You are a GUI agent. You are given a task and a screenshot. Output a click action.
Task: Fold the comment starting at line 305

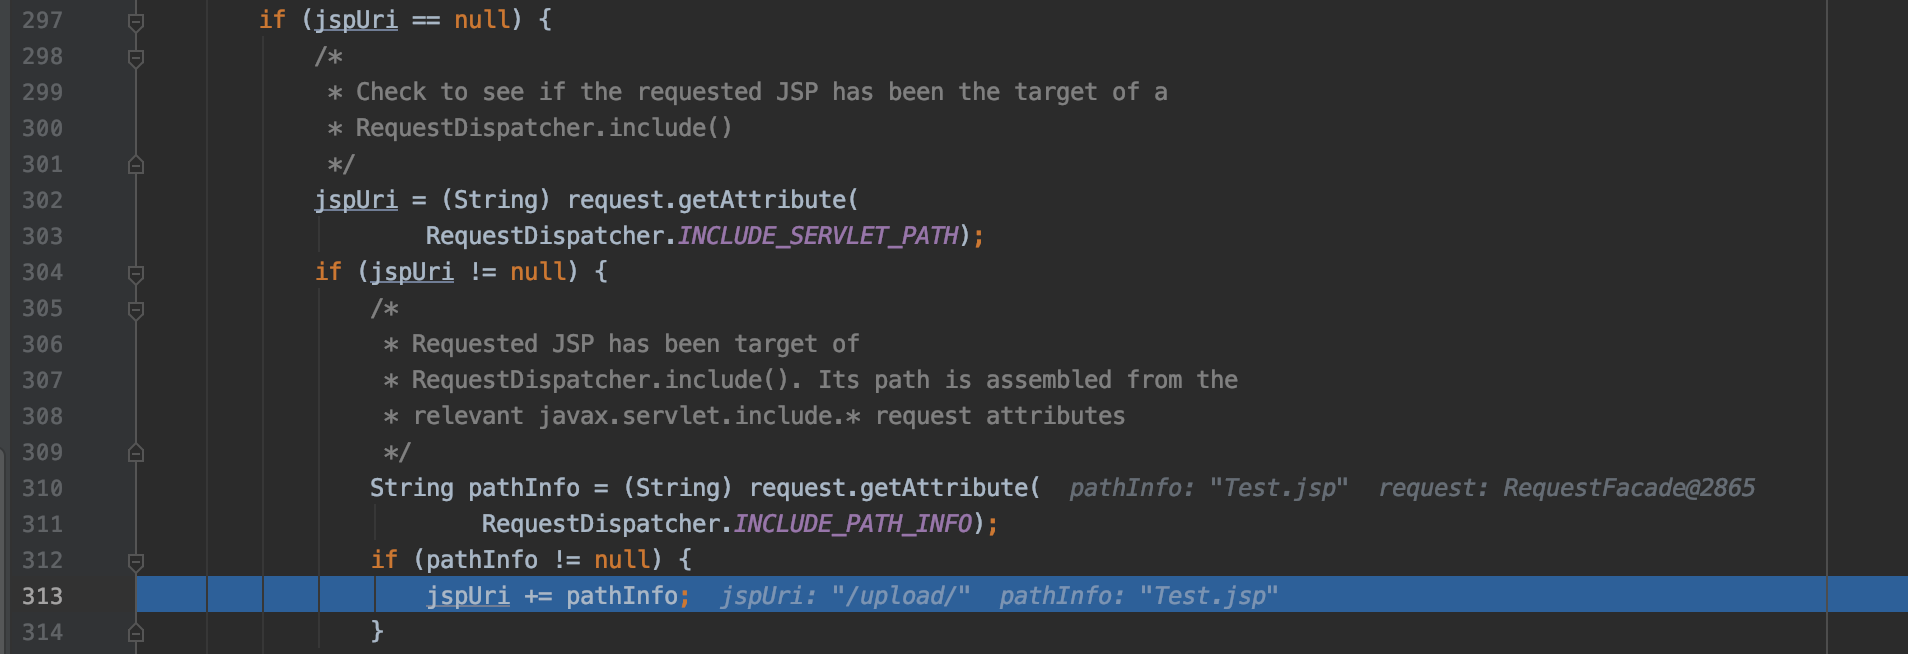click(x=136, y=309)
